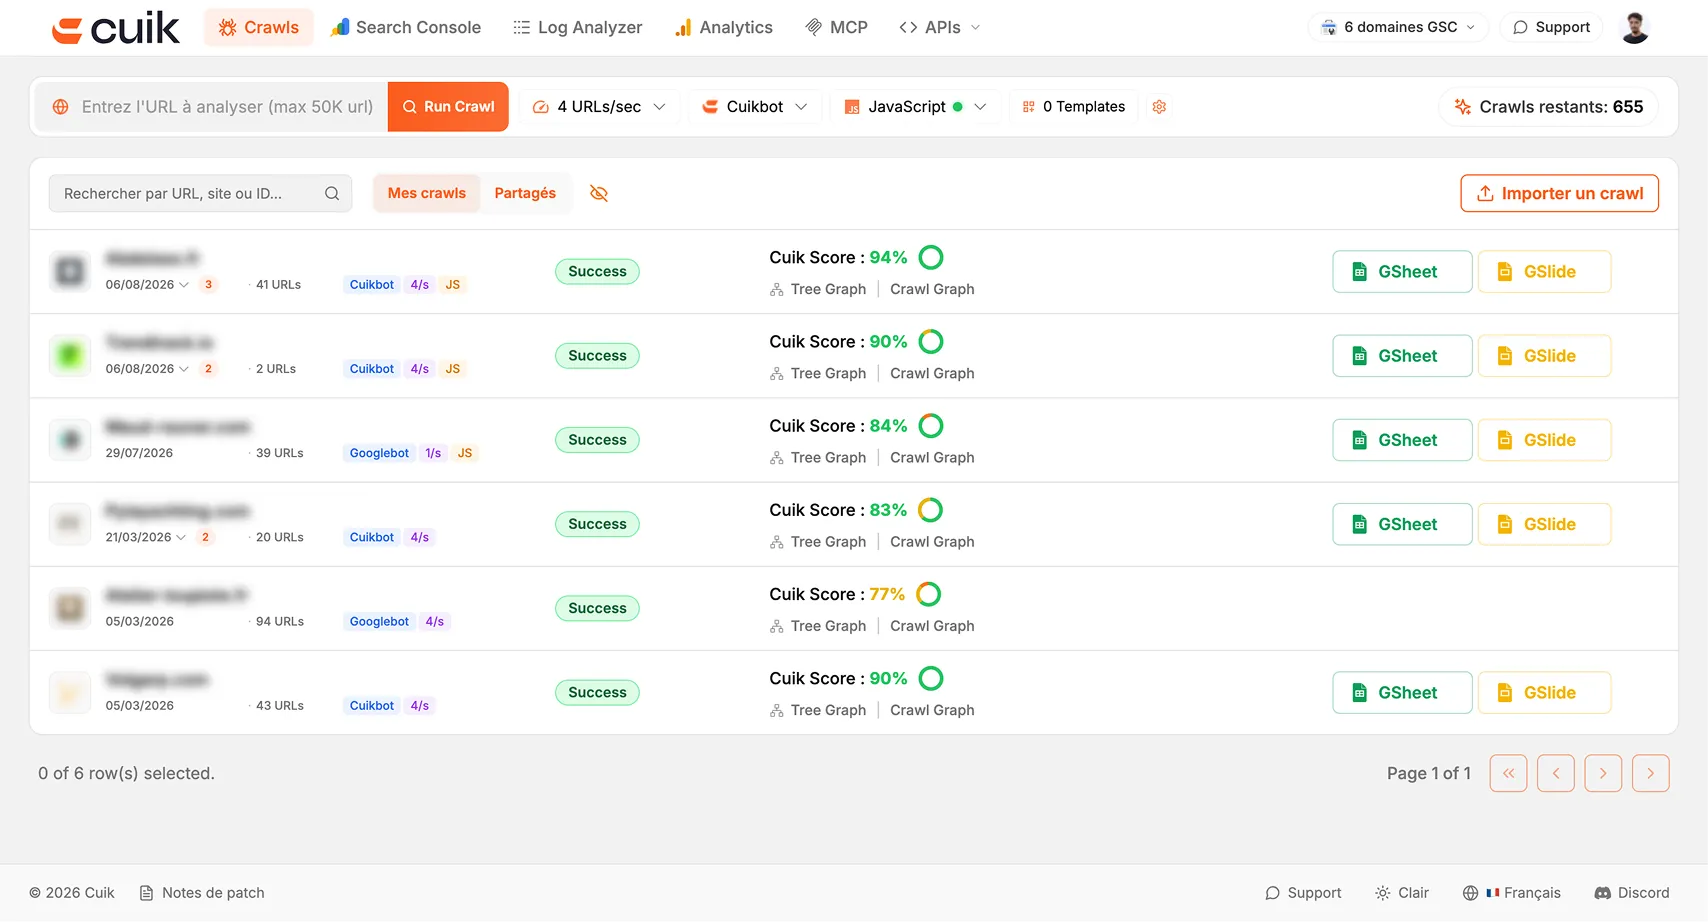The height and width of the screenshot is (922, 1708).
Task: Open the Search Console tab
Action: click(x=406, y=27)
